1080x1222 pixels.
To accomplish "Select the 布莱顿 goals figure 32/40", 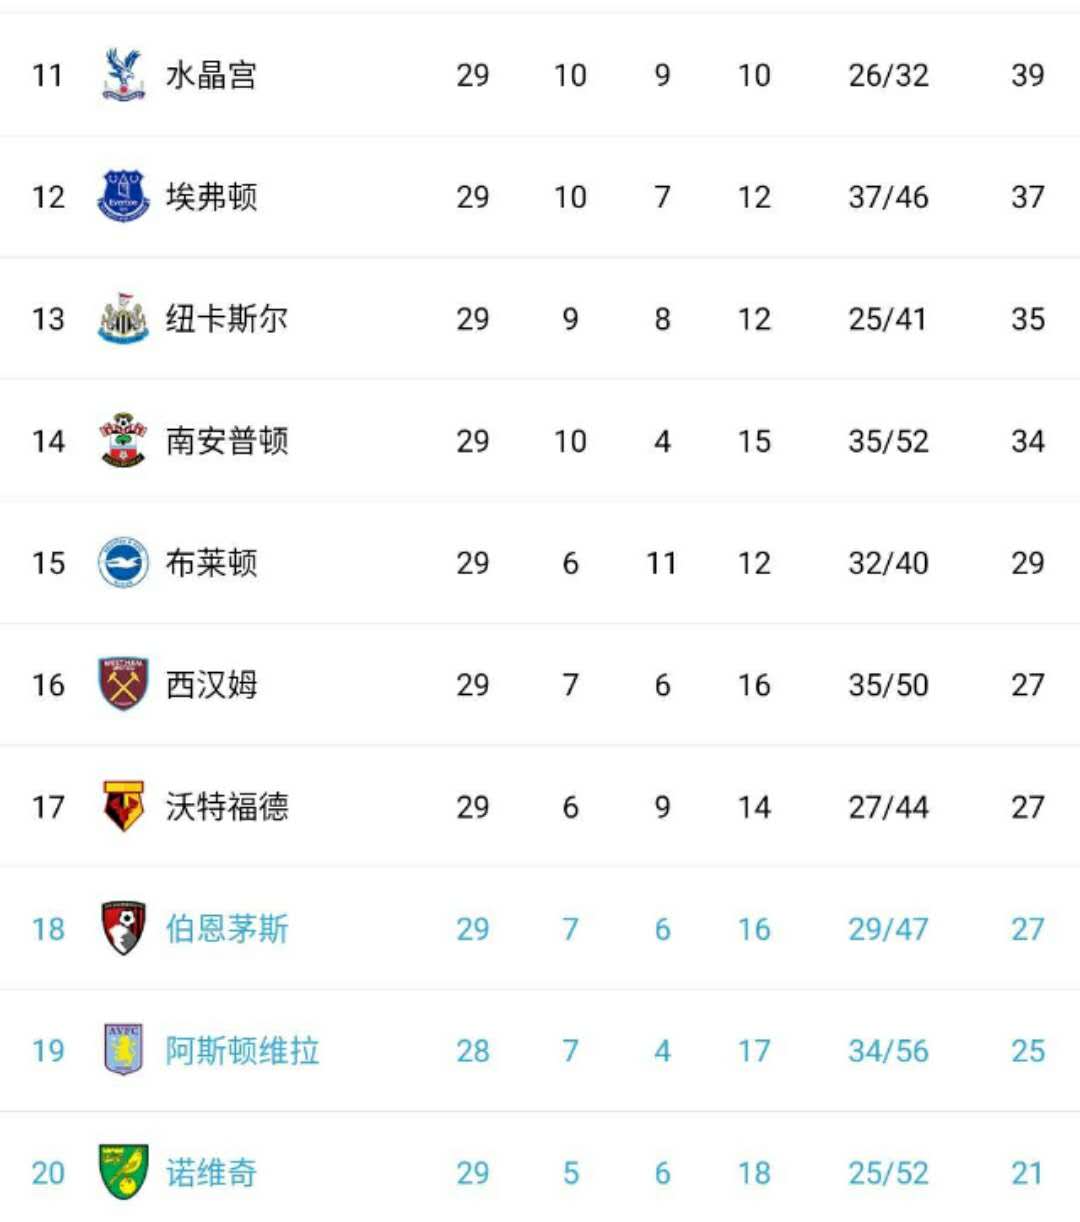I will [888, 563].
